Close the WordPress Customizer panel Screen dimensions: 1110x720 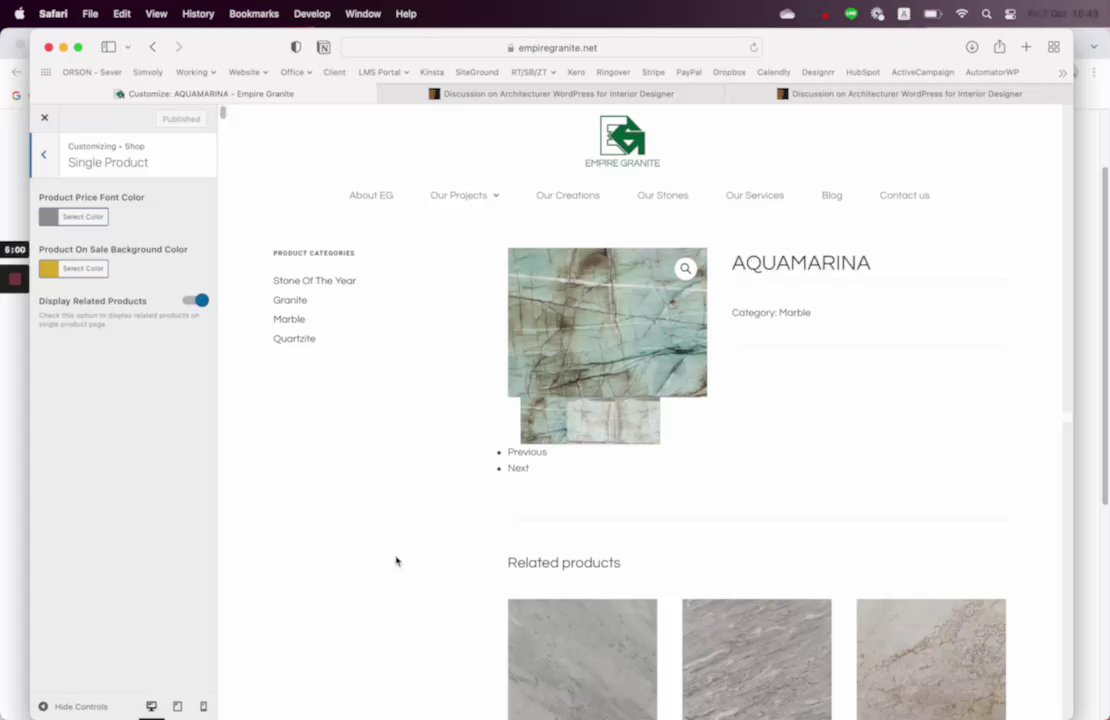45,118
